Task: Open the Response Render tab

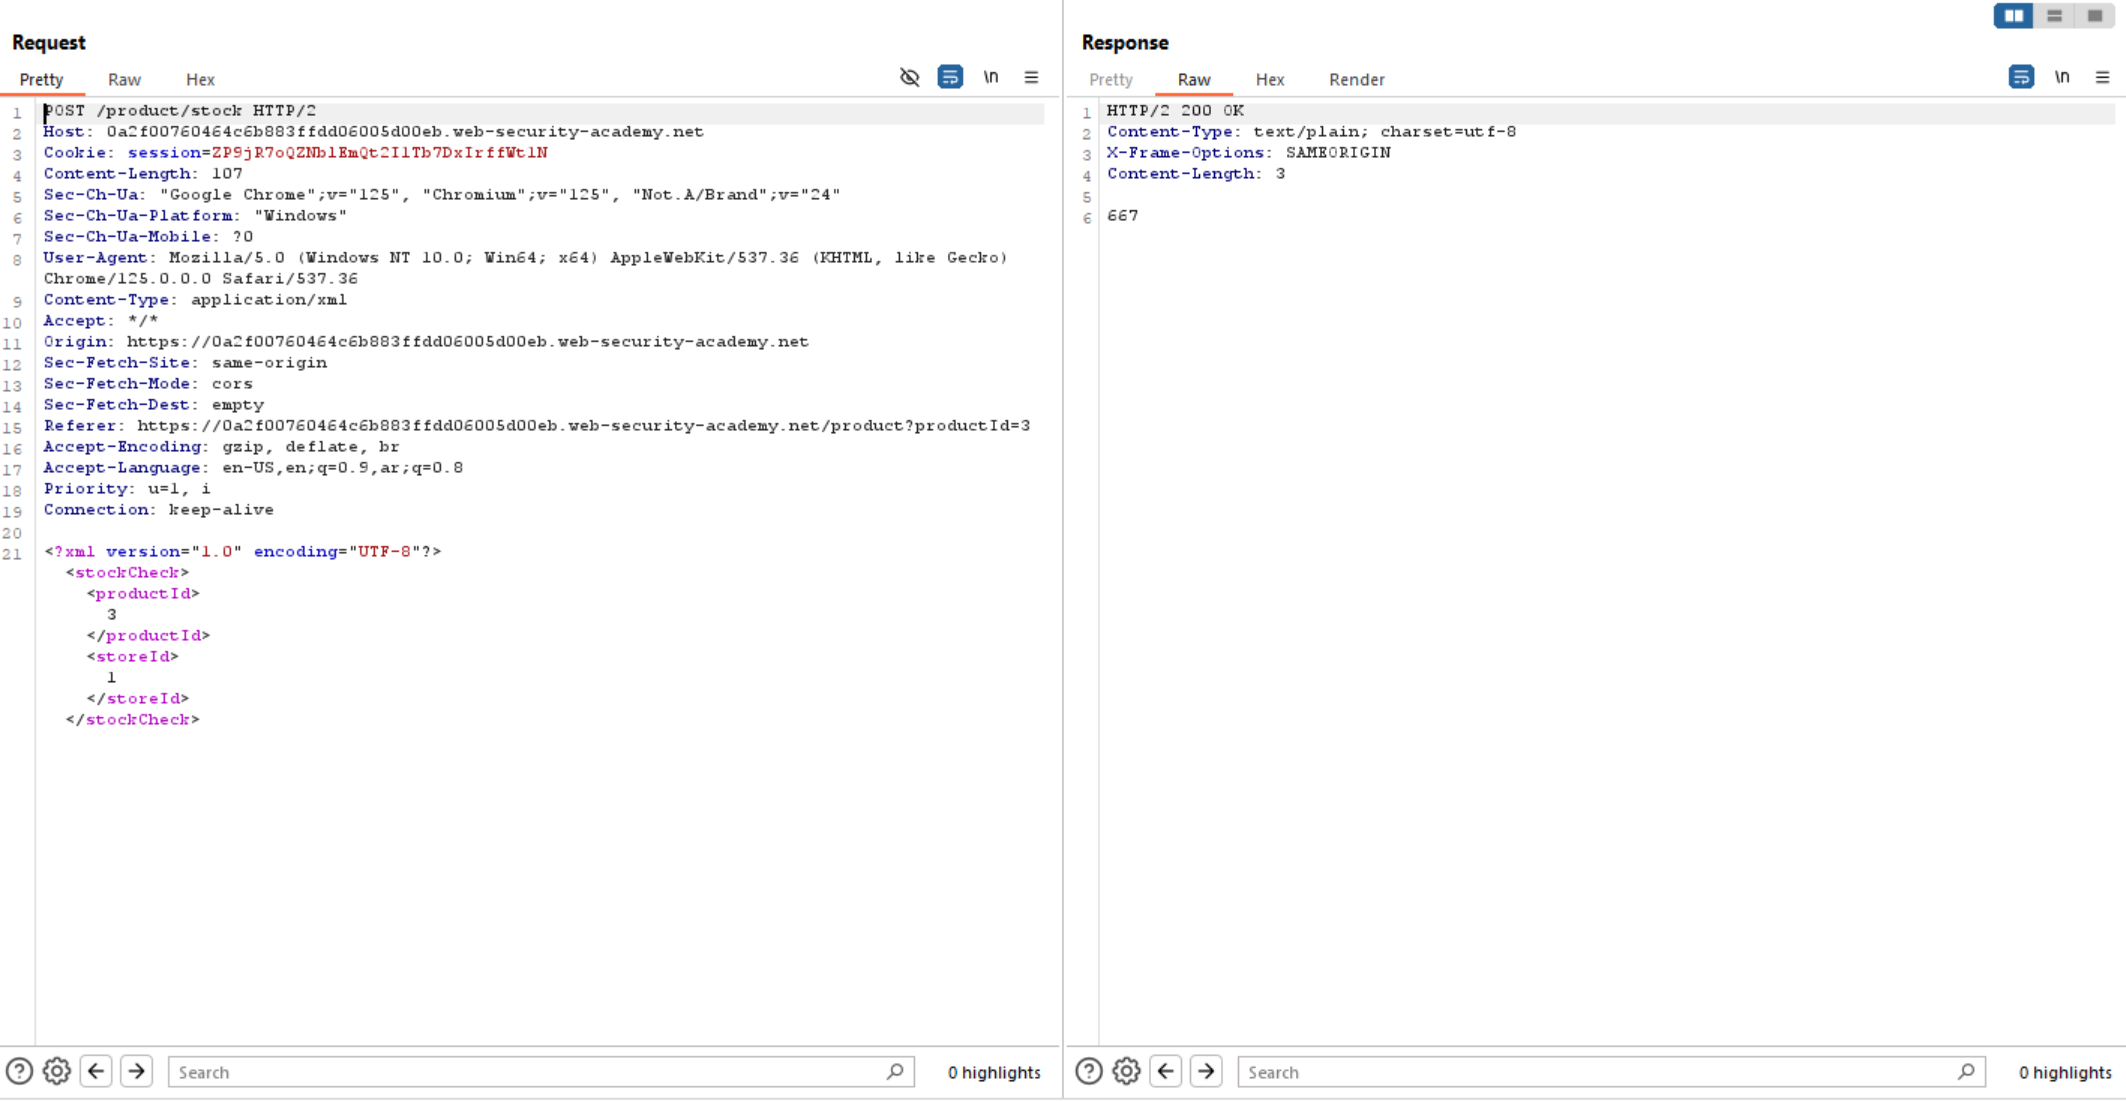Action: pyautogui.click(x=1356, y=79)
